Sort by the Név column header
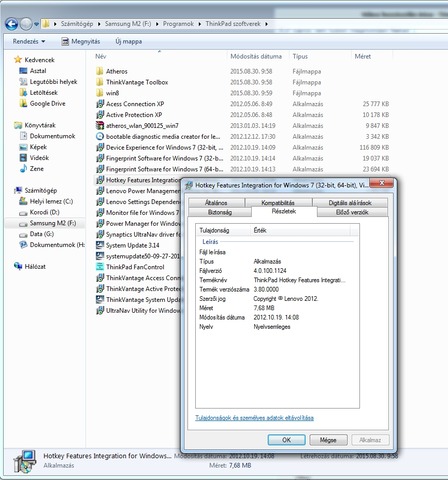 coord(101,56)
